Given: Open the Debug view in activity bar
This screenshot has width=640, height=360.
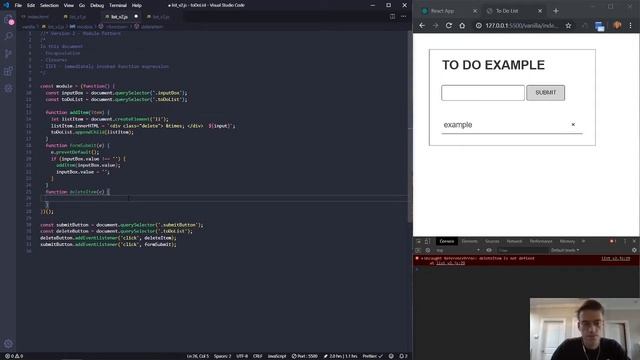Looking at the screenshot, I should pyautogui.click(x=8, y=89).
